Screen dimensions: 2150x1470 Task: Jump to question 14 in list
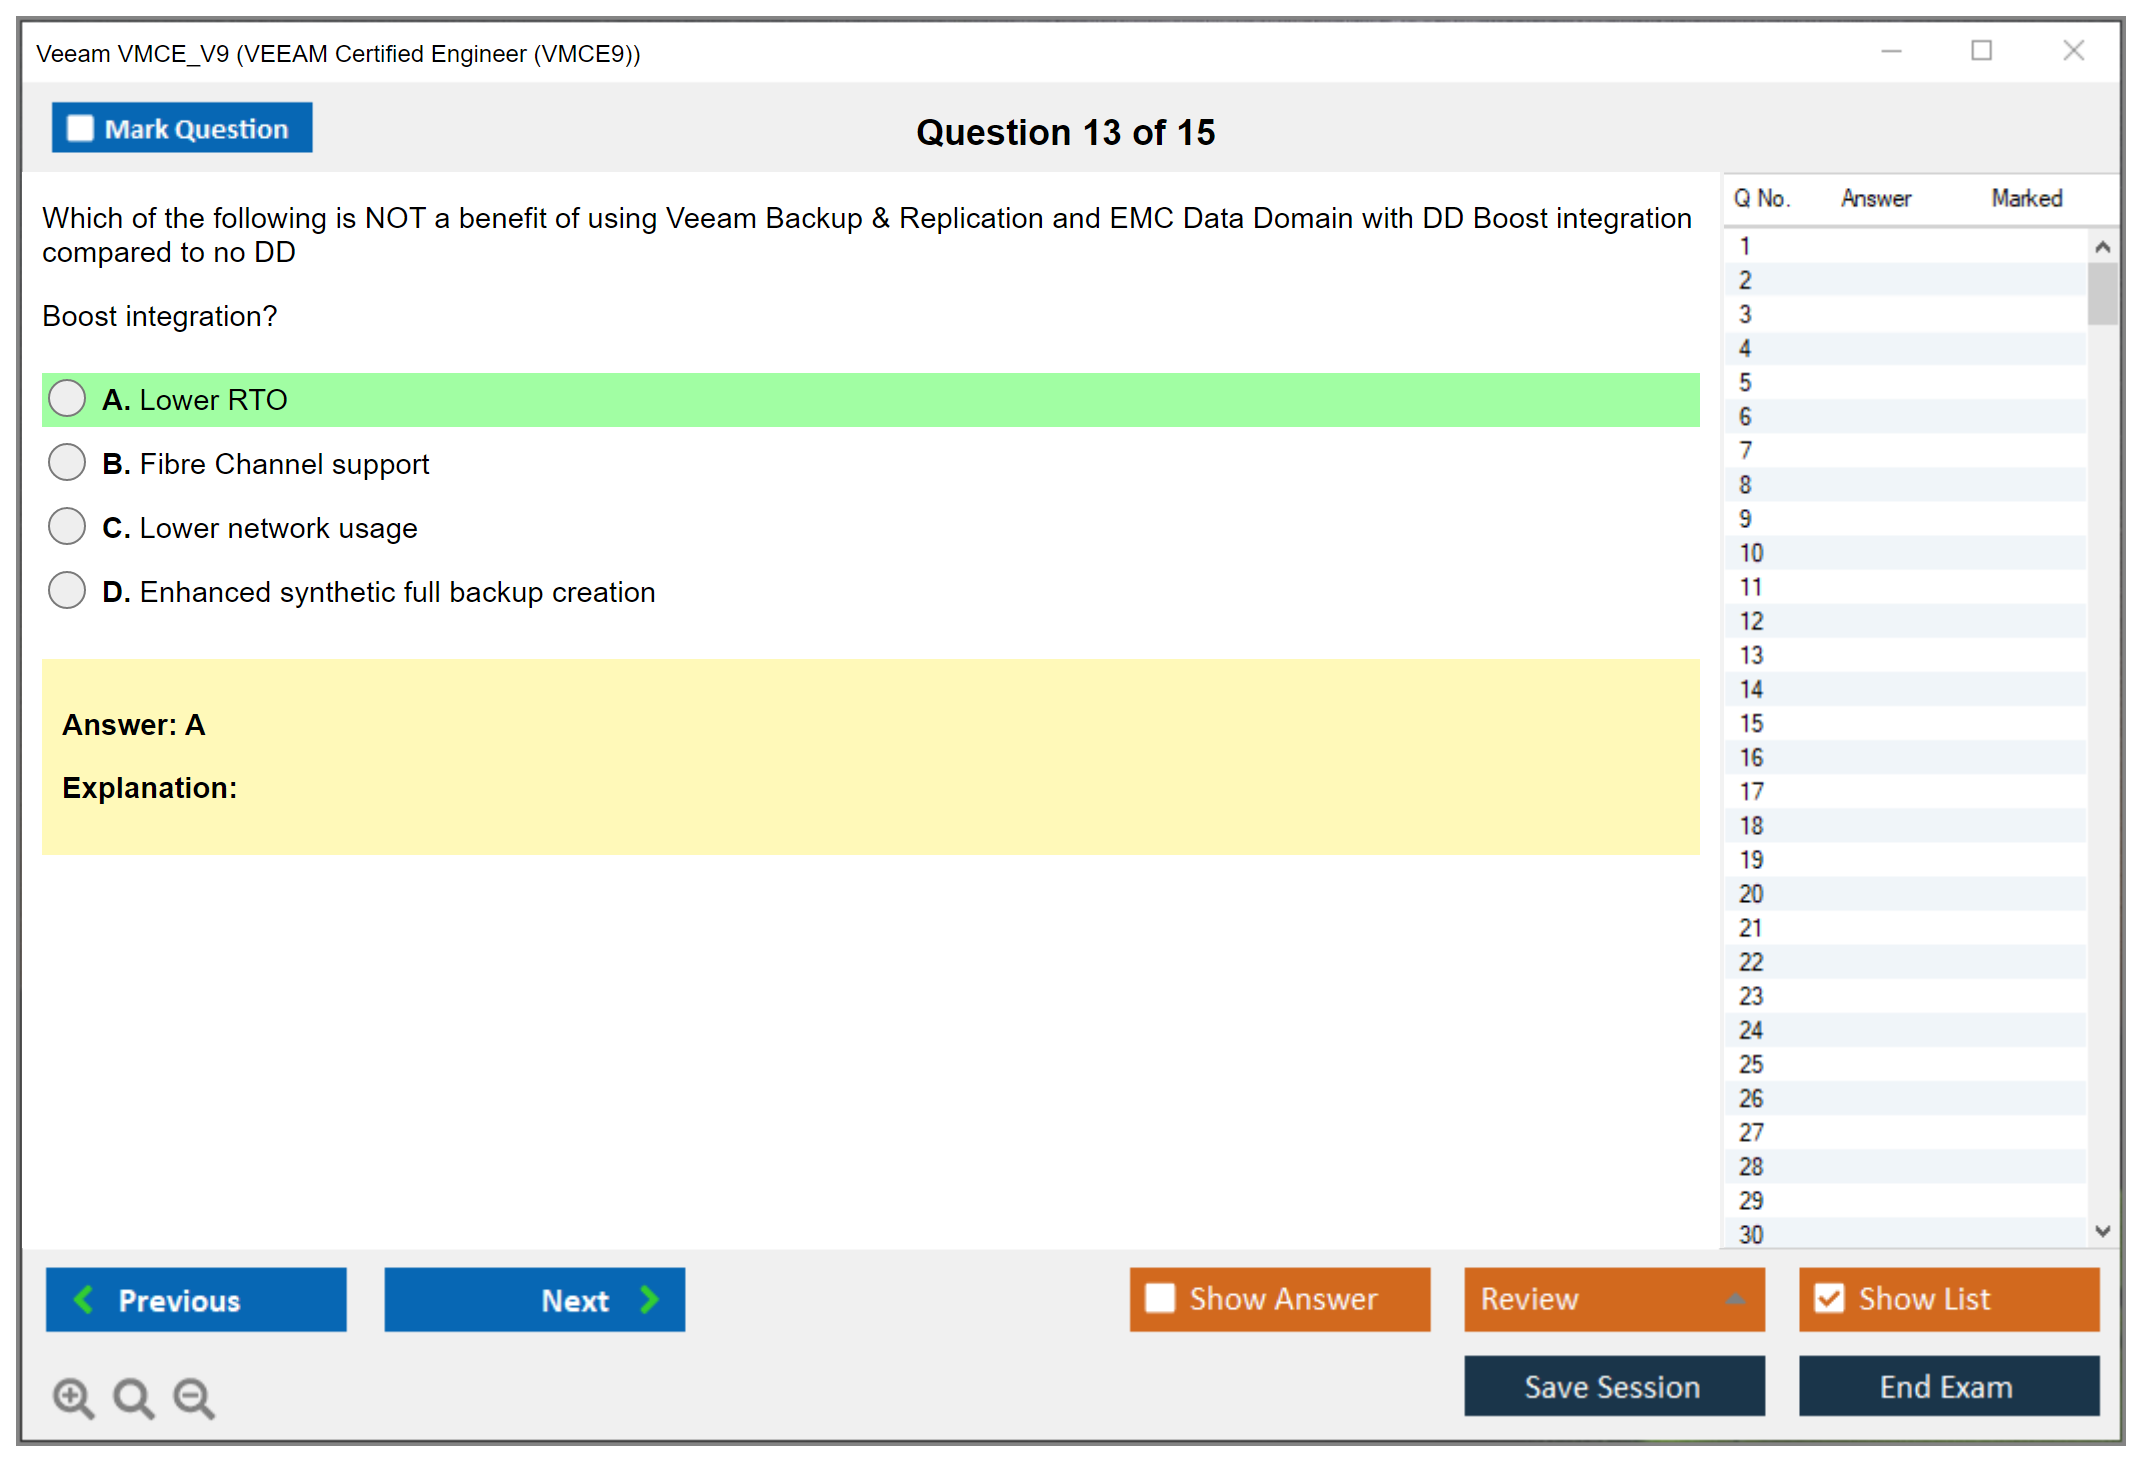(x=1751, y=689)
